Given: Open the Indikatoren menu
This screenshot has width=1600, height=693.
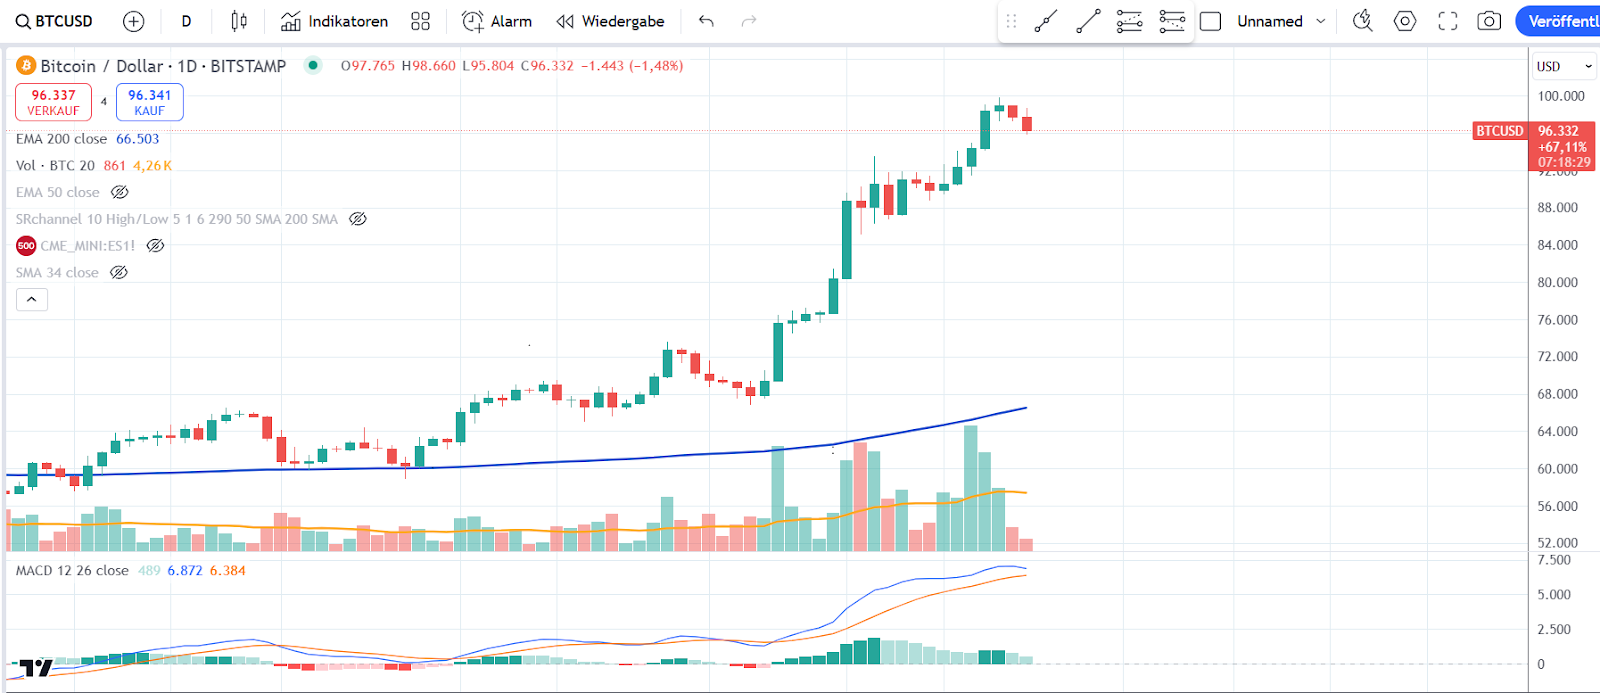Looking at the screenshot, I should click(x=334, y=21).
